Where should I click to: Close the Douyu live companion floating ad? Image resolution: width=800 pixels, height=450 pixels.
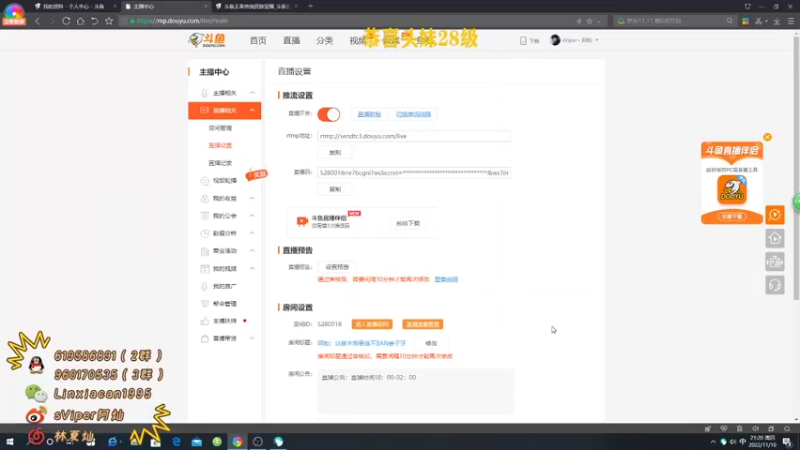tap(767, 137)
